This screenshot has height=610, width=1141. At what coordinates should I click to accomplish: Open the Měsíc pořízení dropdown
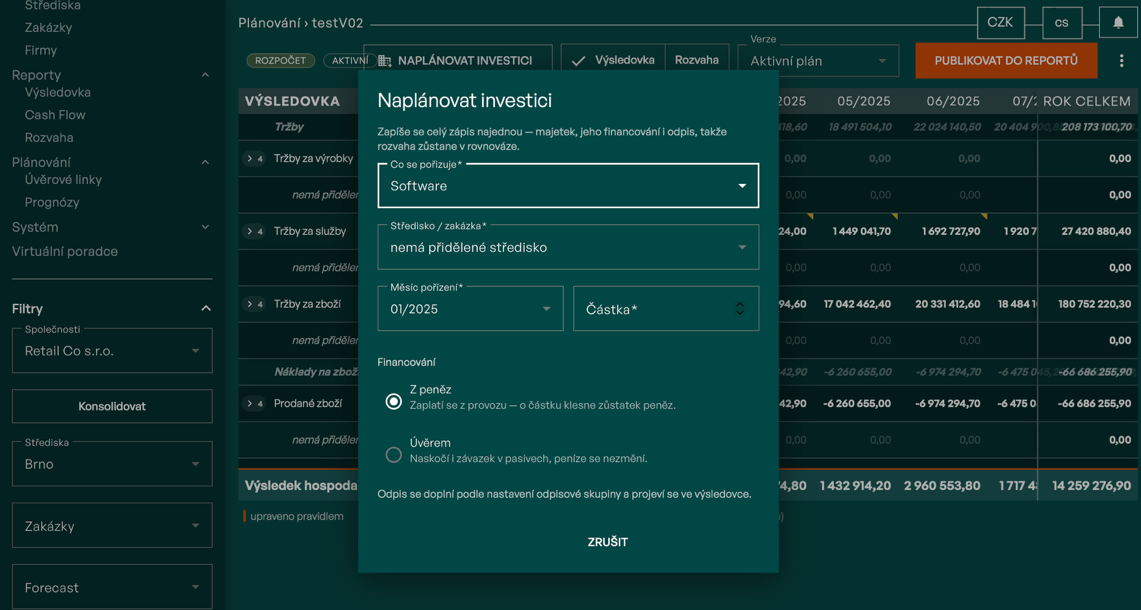(470, 309)
